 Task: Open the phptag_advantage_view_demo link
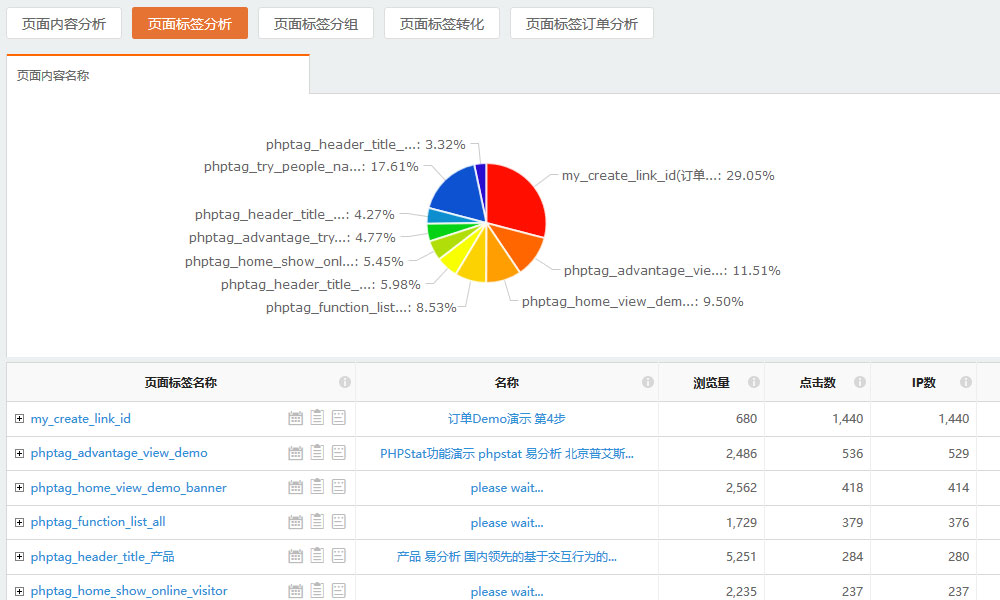[119, 453]
